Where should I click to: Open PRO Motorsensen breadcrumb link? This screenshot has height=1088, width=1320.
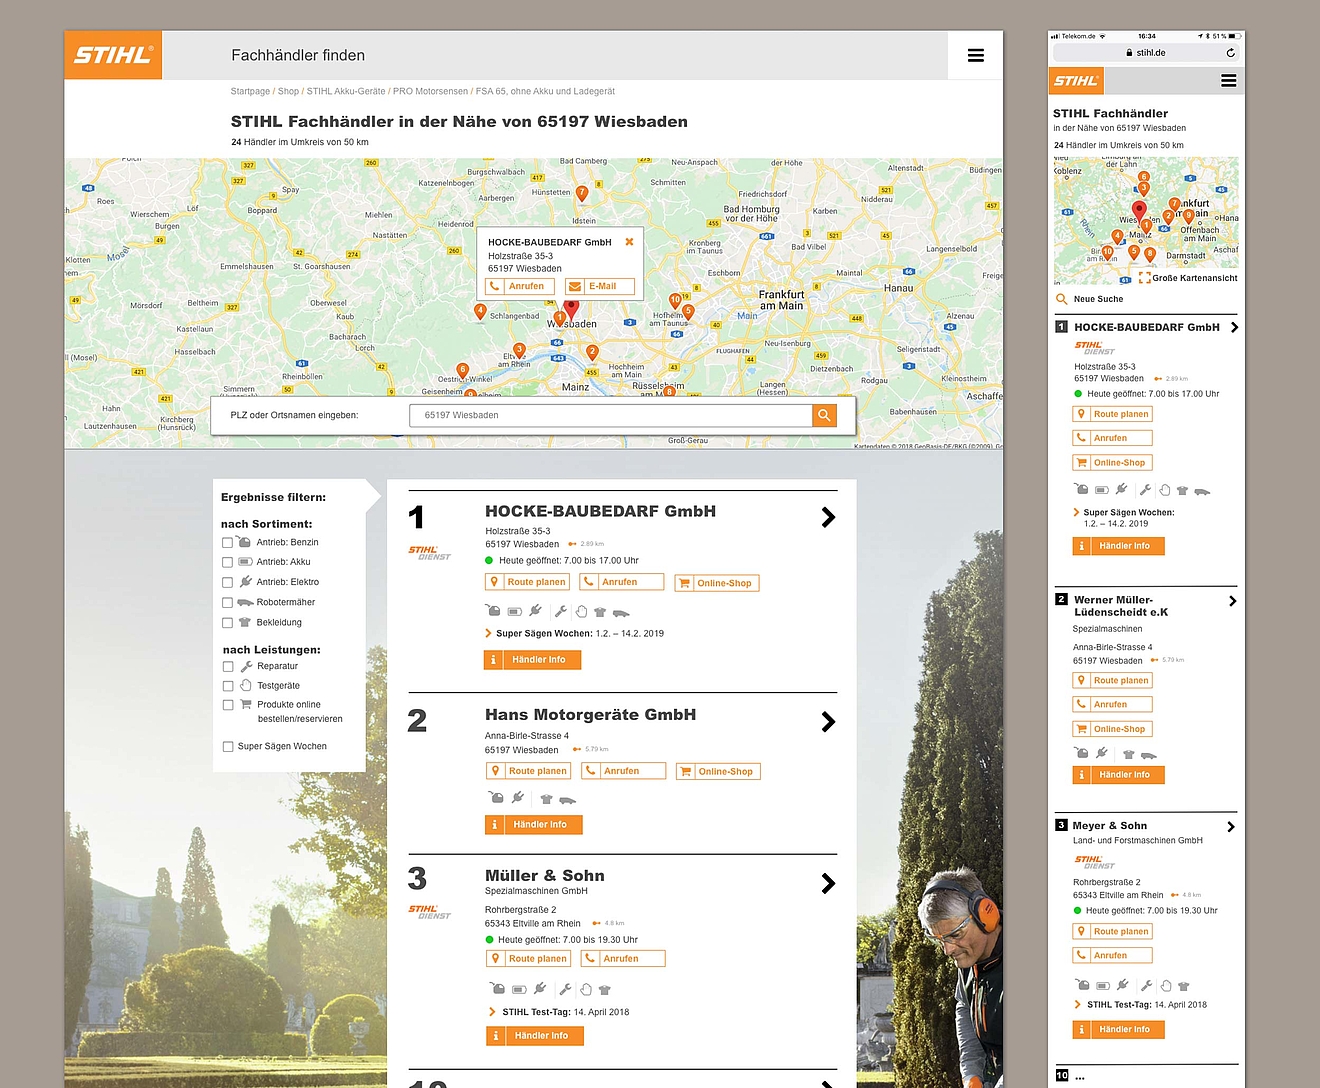430,91
